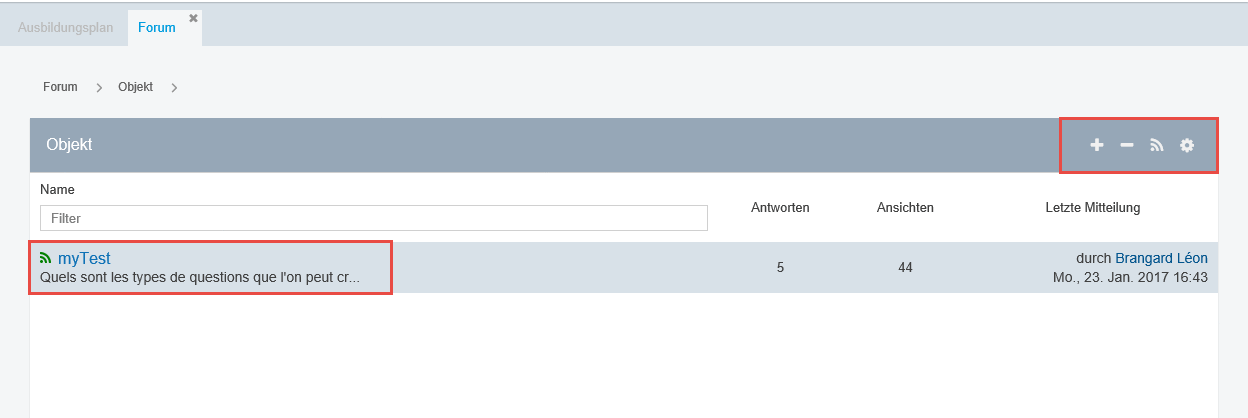This screenshot has width=1248, height=418.
Task: Click green RSS icon beside myTest
Action: 45,258
